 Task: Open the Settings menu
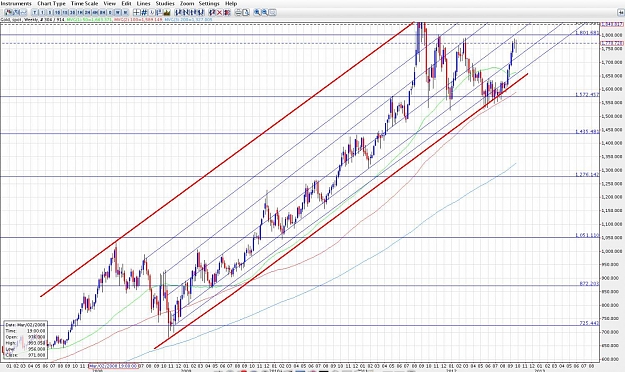coord(209,3)
